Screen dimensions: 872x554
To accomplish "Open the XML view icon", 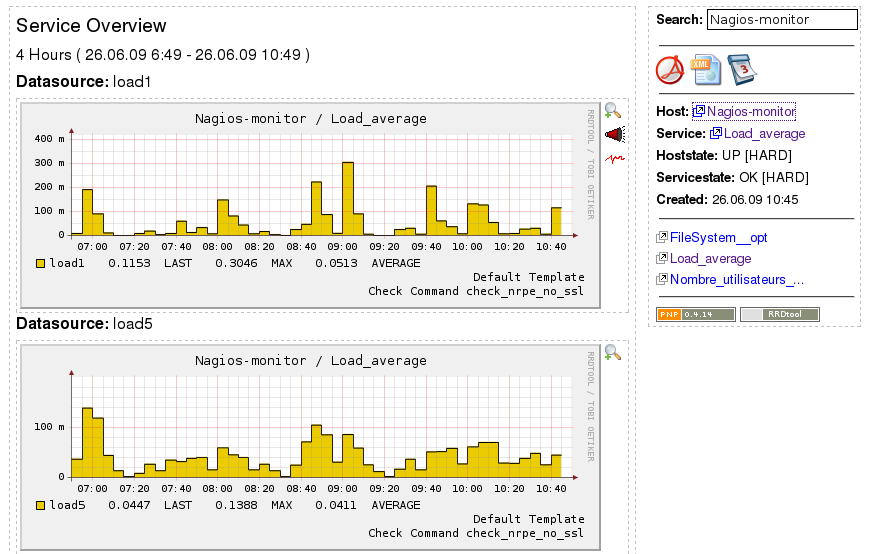I will [x=706, y=70].
